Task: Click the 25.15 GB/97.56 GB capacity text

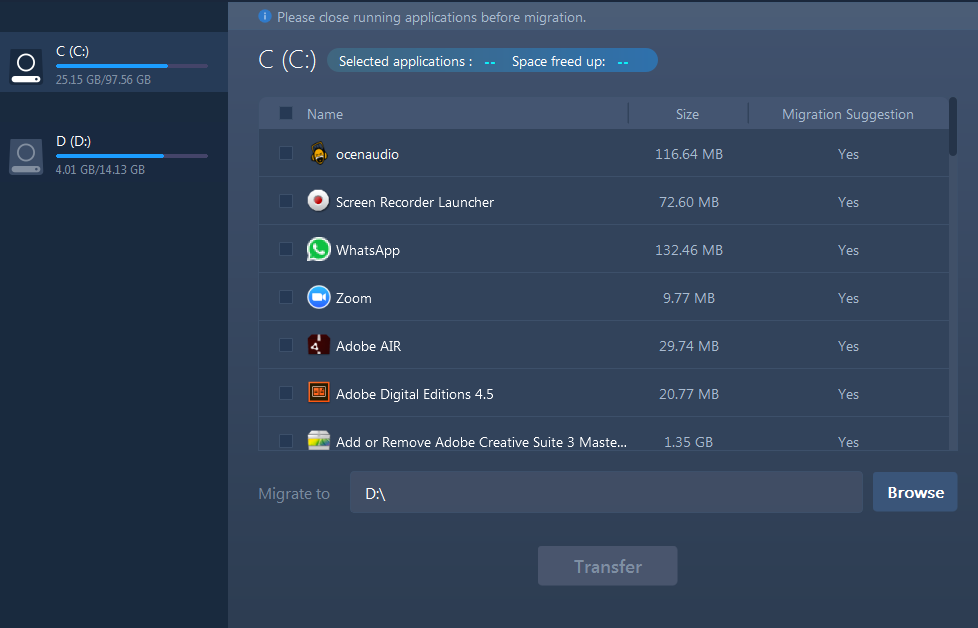Action: pyautogui.click(x=103, y=80)
